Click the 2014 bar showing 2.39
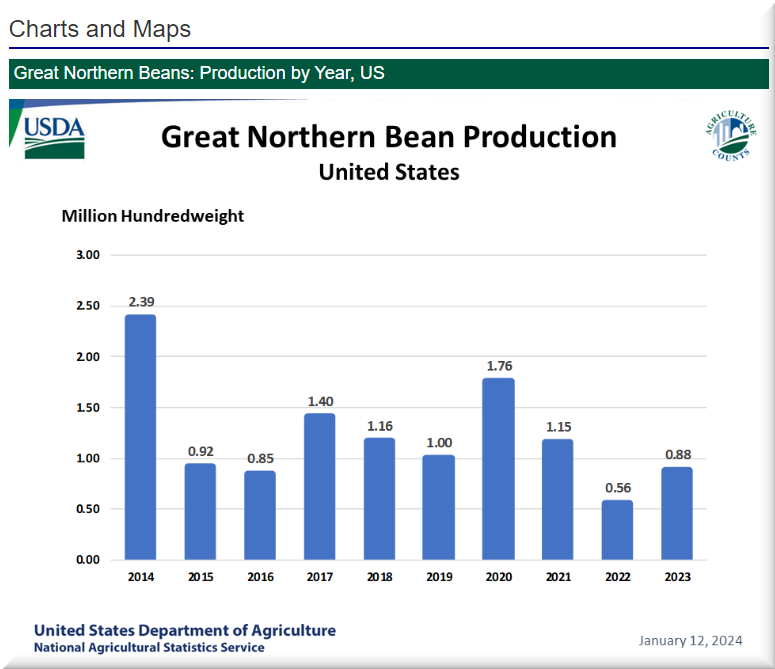Viewport: 775px width, 669px height. (x=140, y=437)
